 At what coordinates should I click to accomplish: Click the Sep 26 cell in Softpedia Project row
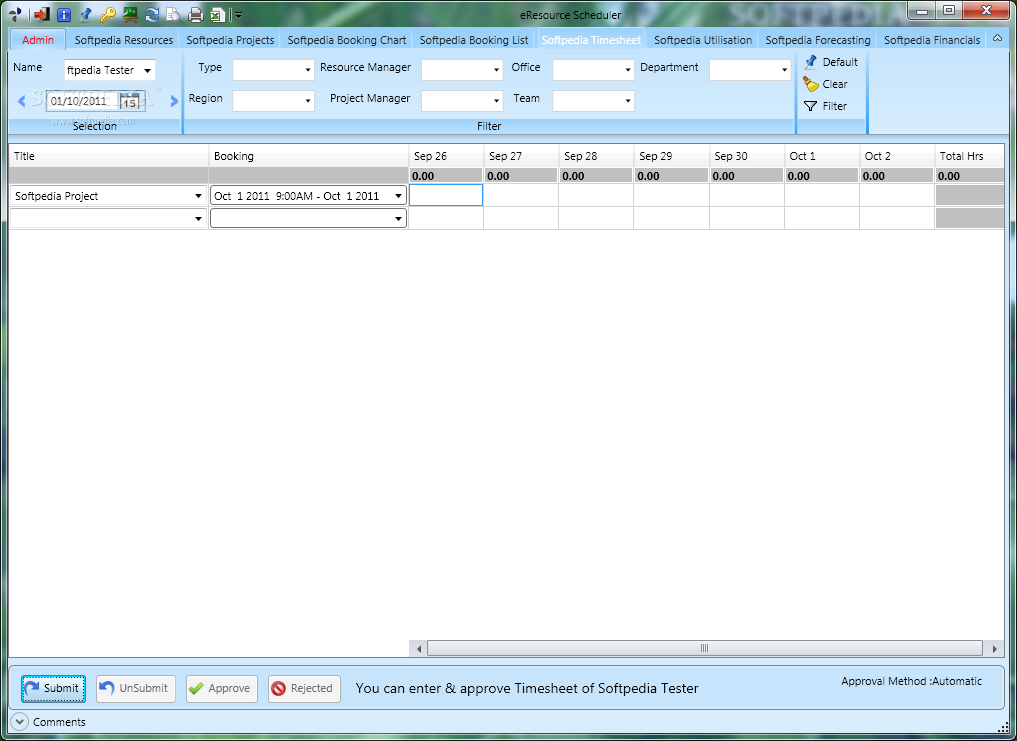(x=446, y=195)
